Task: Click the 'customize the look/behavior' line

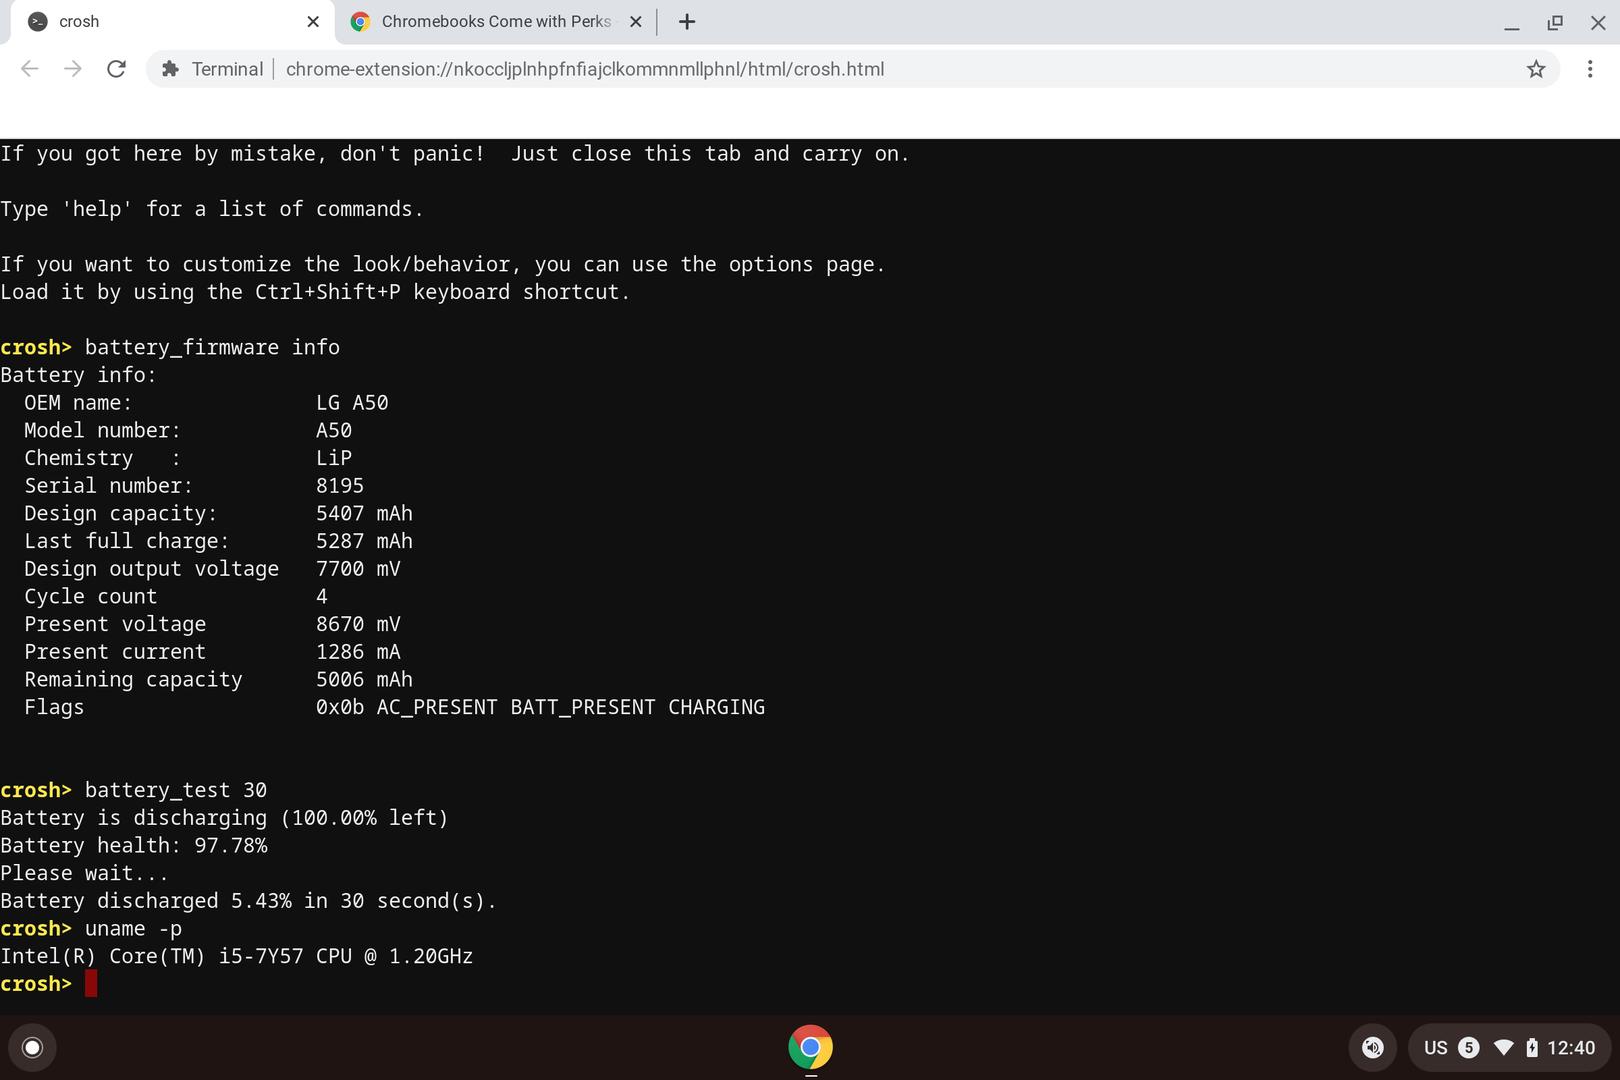Action: click(443, 264)
